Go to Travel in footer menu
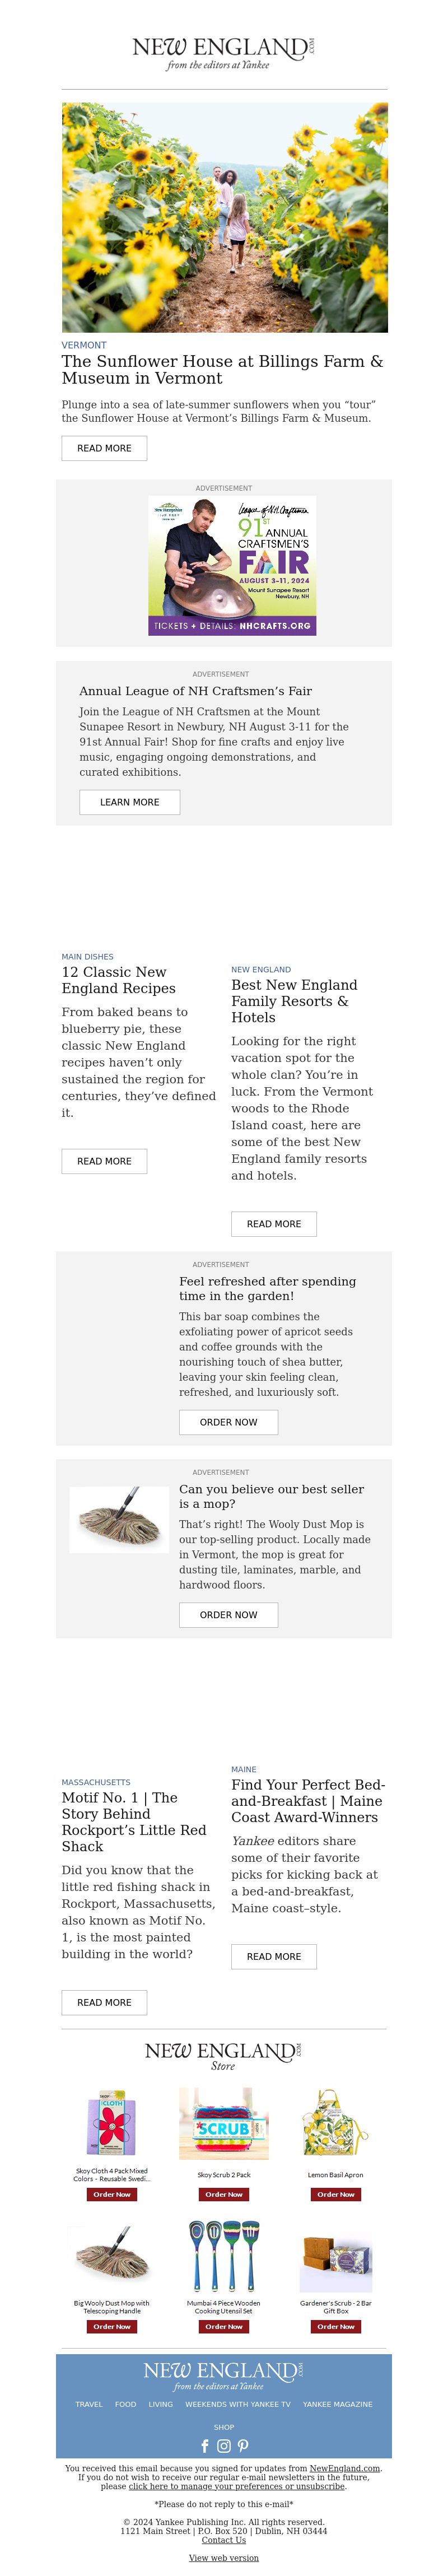The width and height of the screenshot is (448, 2576). (89, 2404)
